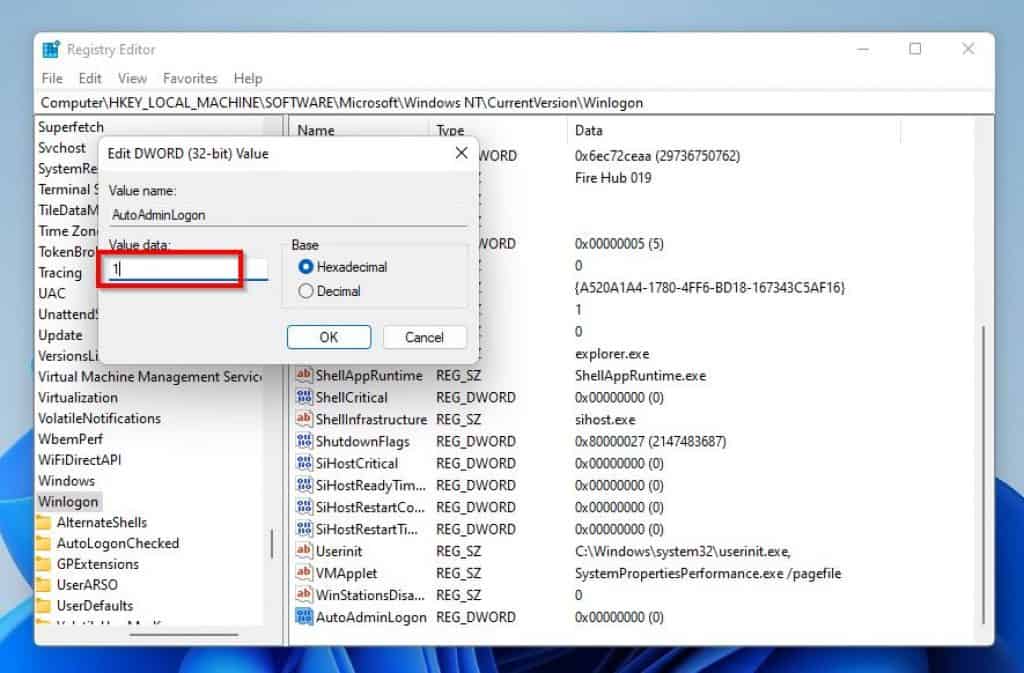Select the UserDefaults subkey label
The image size is (1024, 673).
pos(95,606)
